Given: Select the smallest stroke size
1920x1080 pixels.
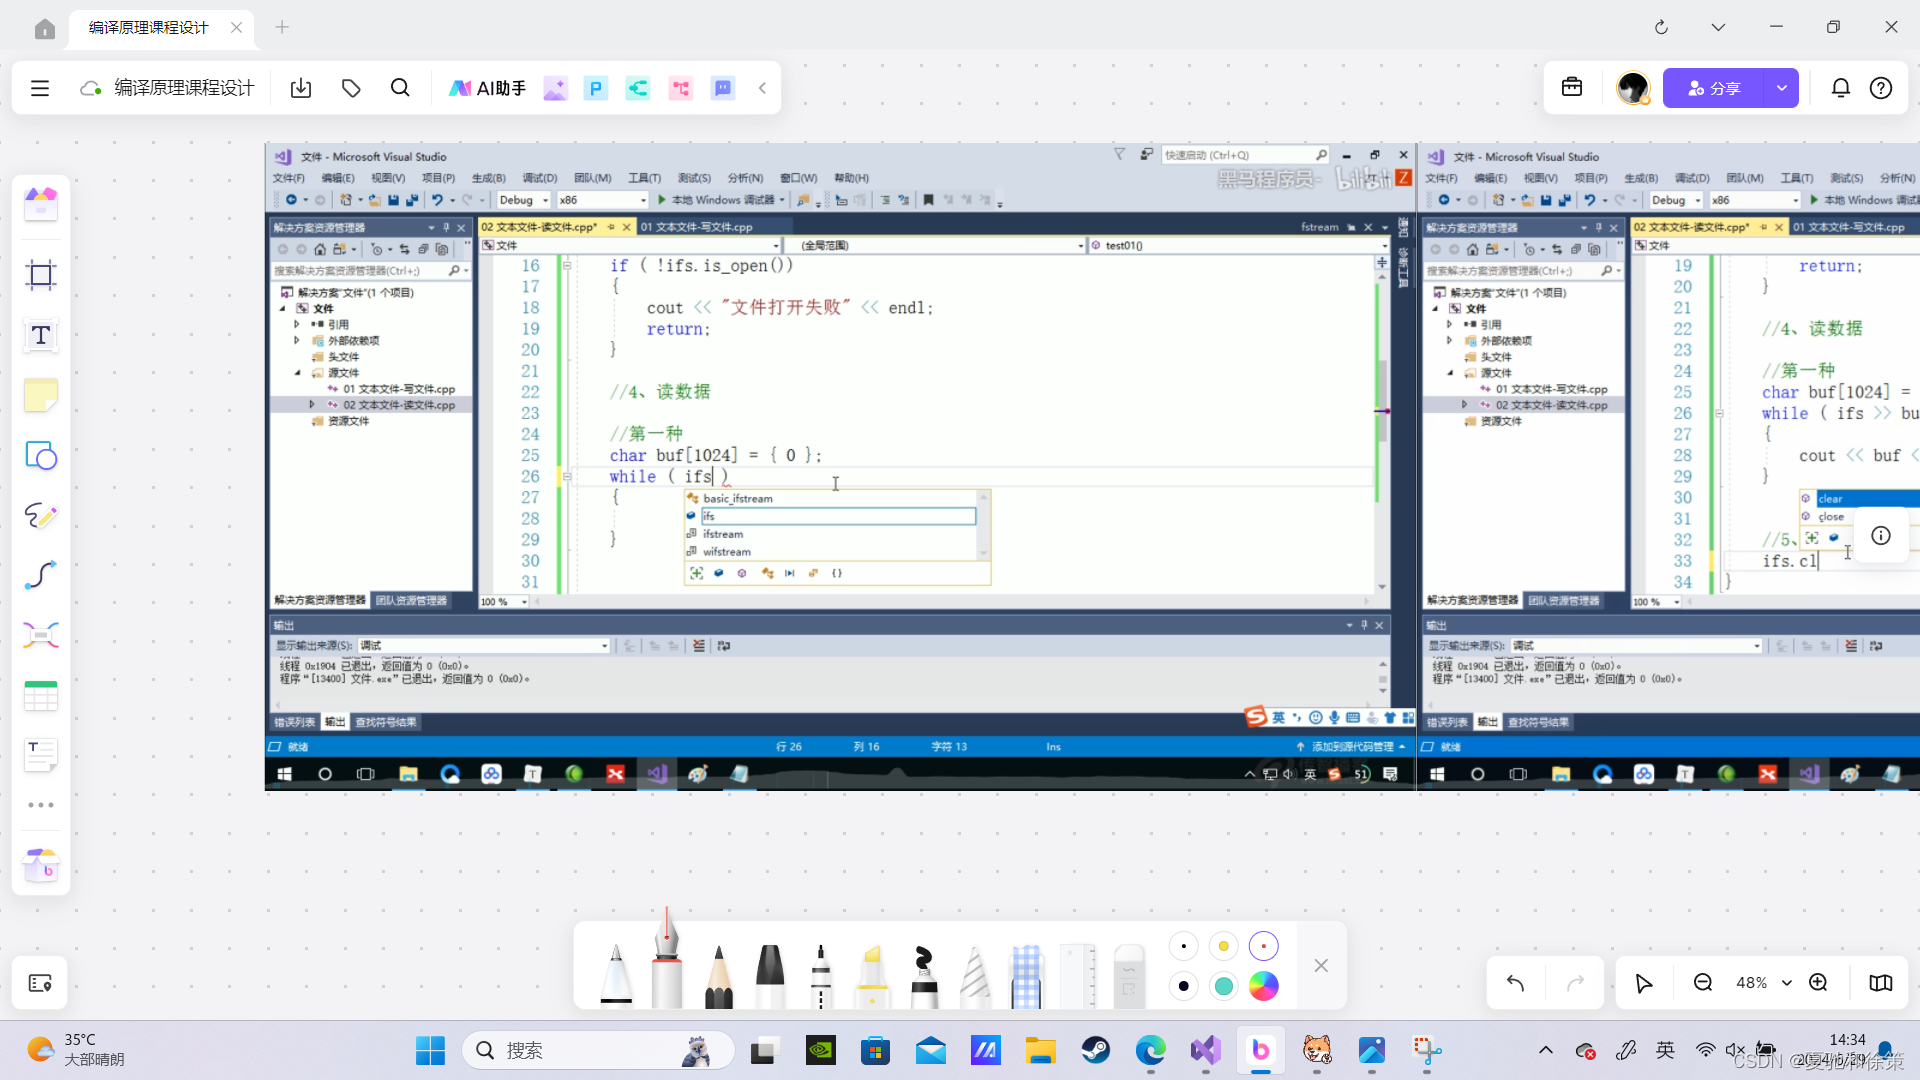Looking at the screenshot, I should point(1184,946).
